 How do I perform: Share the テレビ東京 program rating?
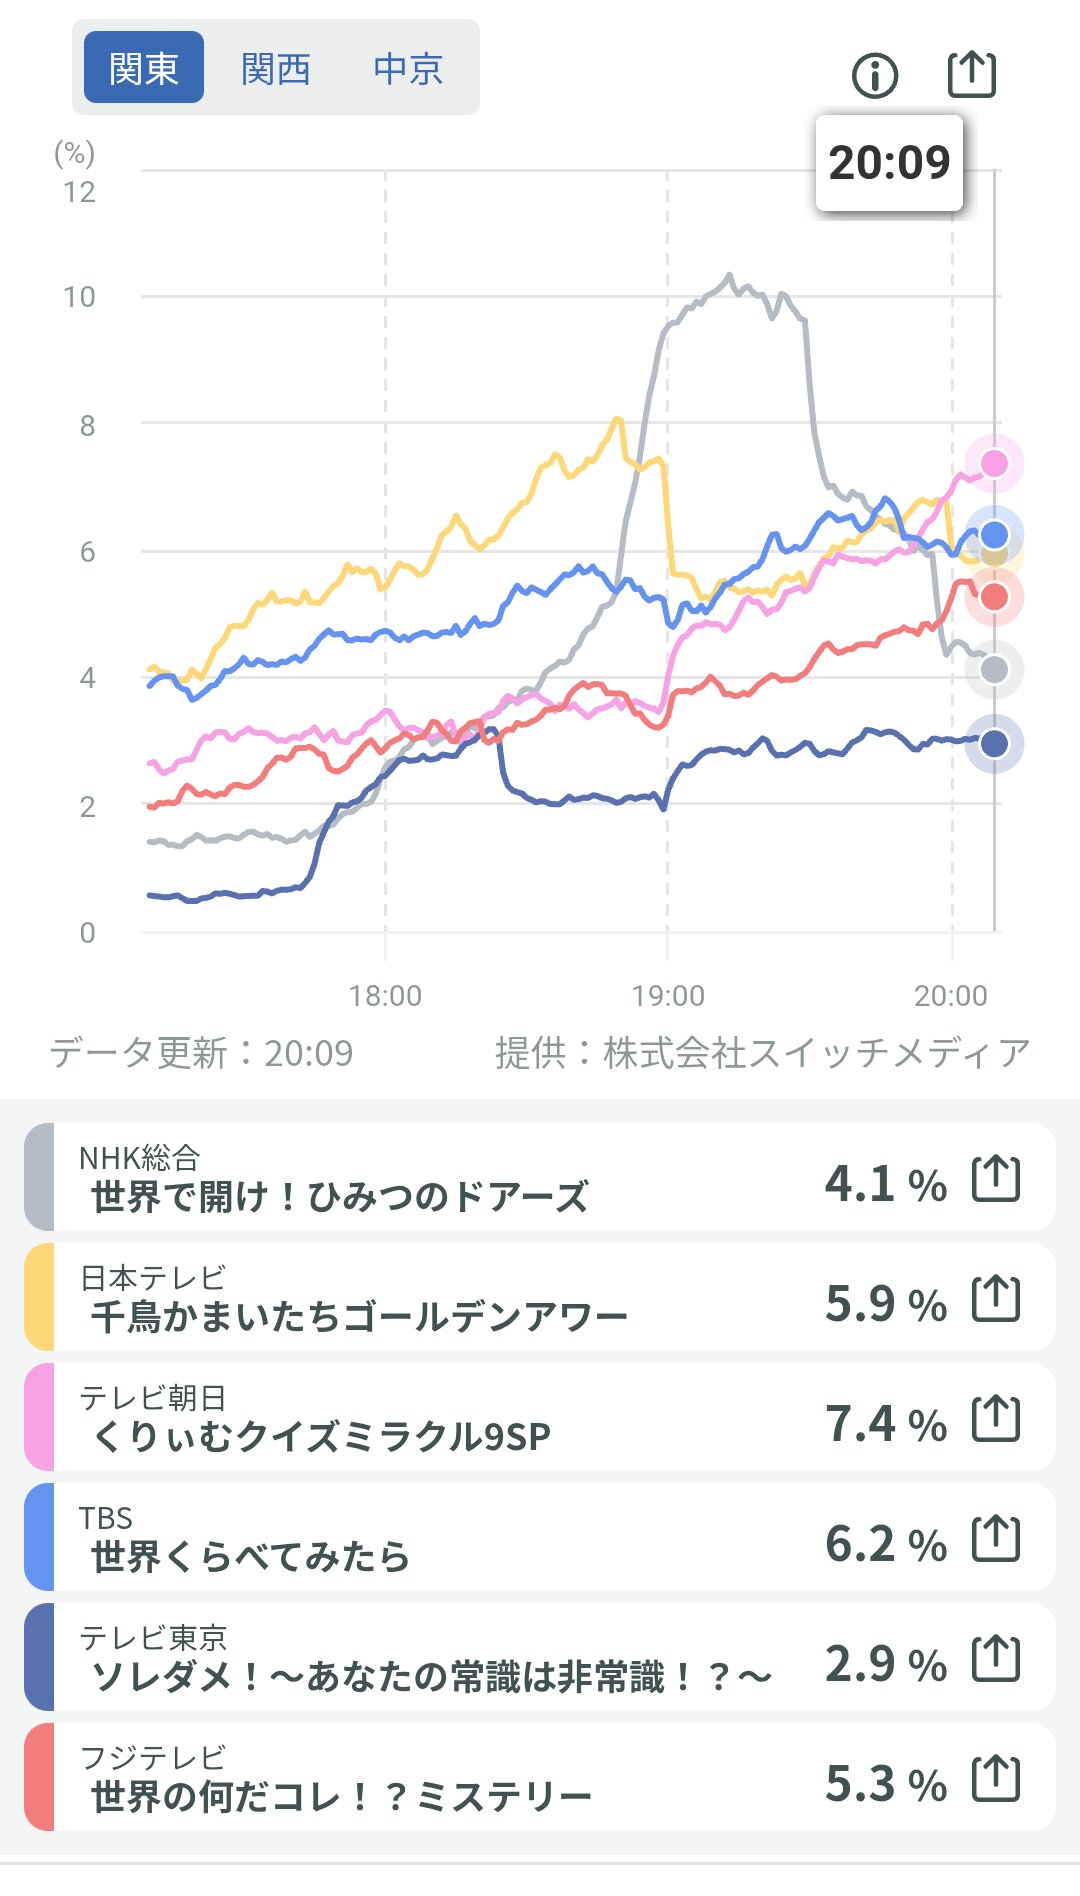(x=996, y=1659)
